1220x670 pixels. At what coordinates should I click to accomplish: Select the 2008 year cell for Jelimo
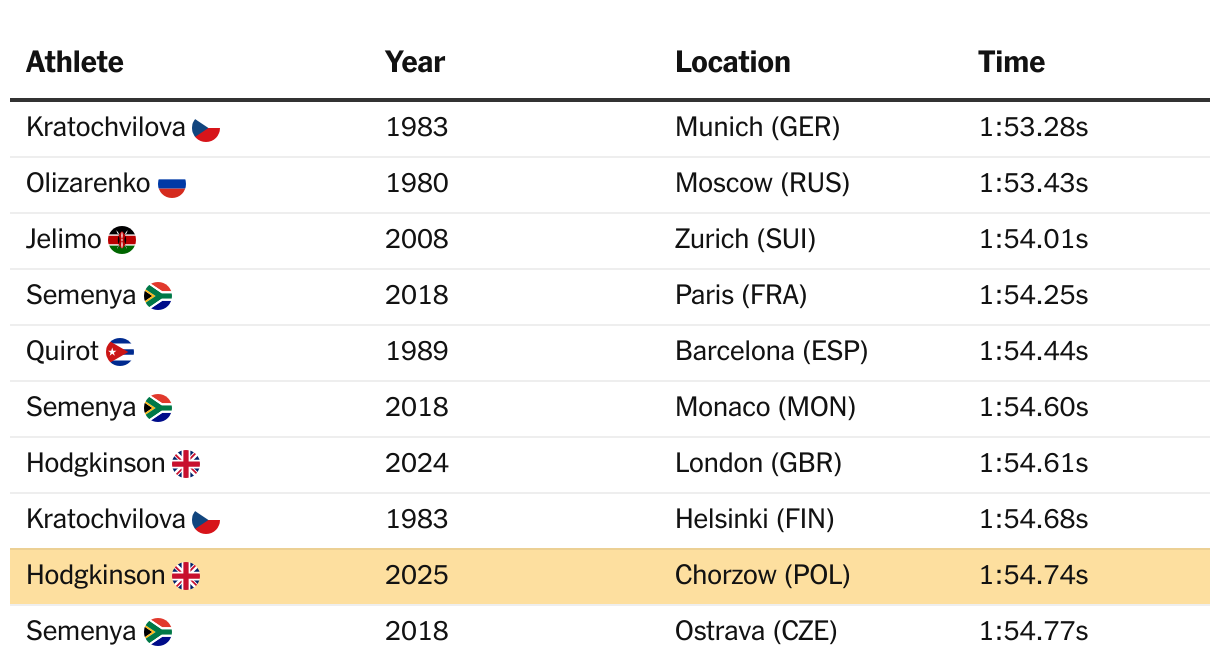click(x=417, y=240)
